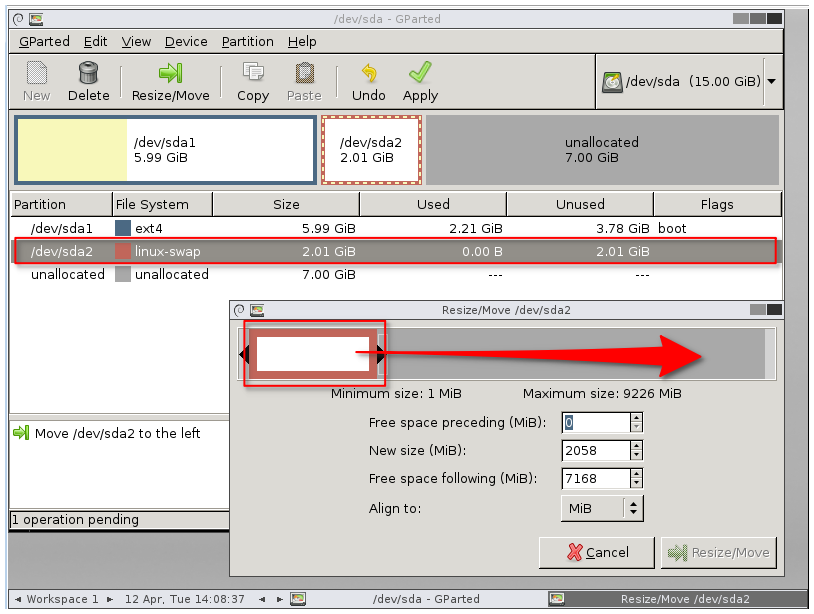Click the GParted icon in dialog title bar
Screen dimensions: 814x614
[257, 310]
